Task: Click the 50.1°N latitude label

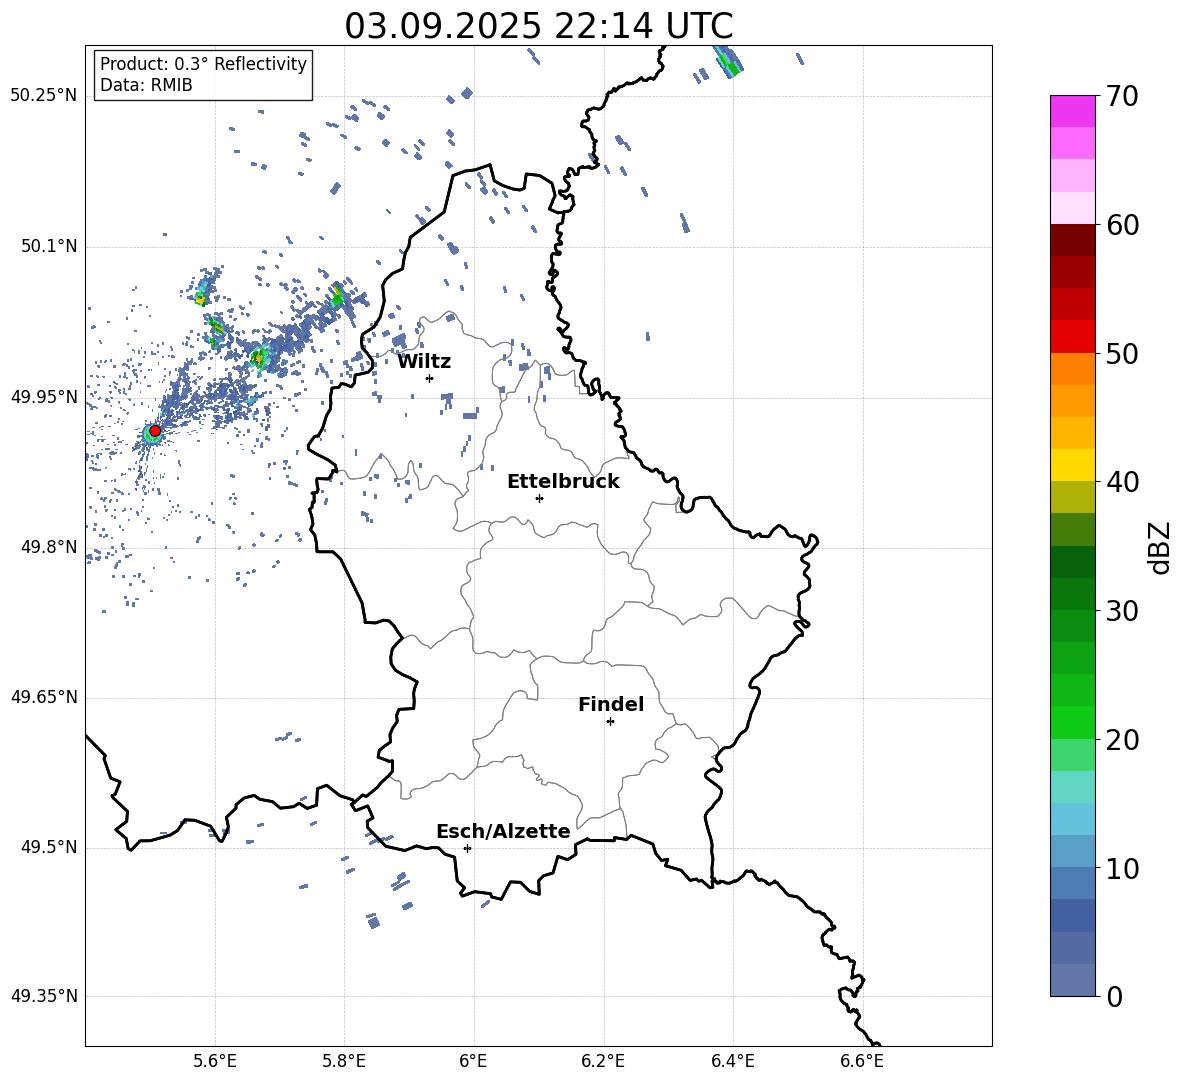Action: point(48,247)
